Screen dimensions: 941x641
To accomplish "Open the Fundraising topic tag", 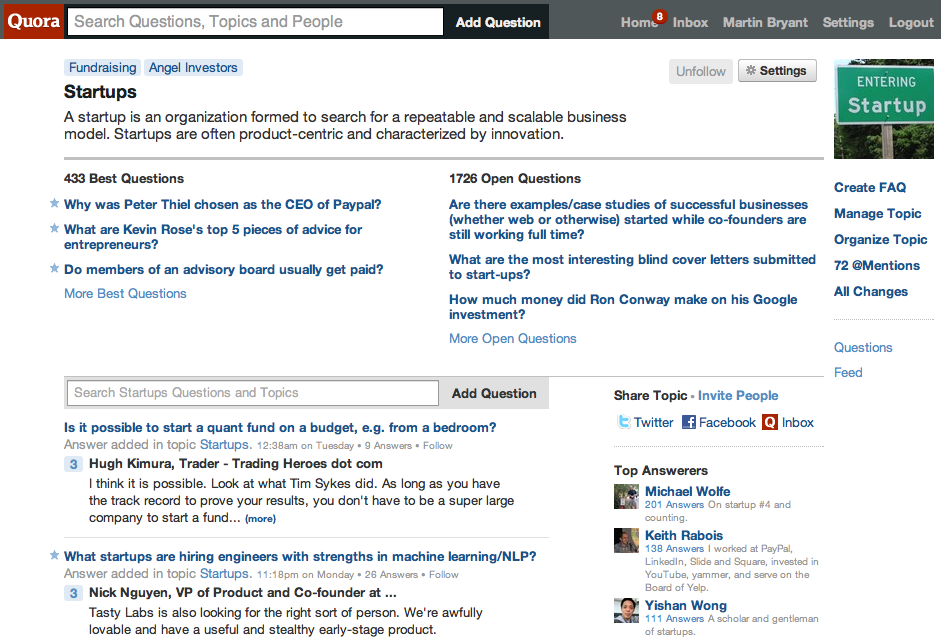I will tap(103, 67).
